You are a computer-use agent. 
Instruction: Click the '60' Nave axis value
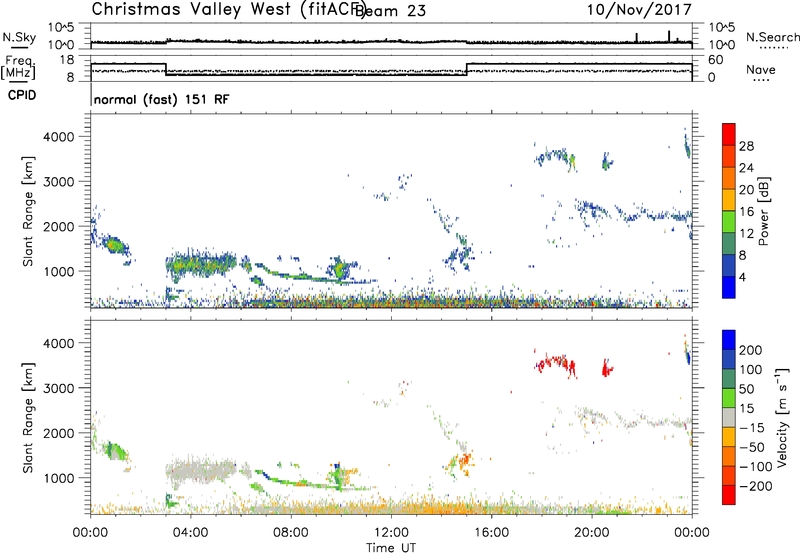716,60
